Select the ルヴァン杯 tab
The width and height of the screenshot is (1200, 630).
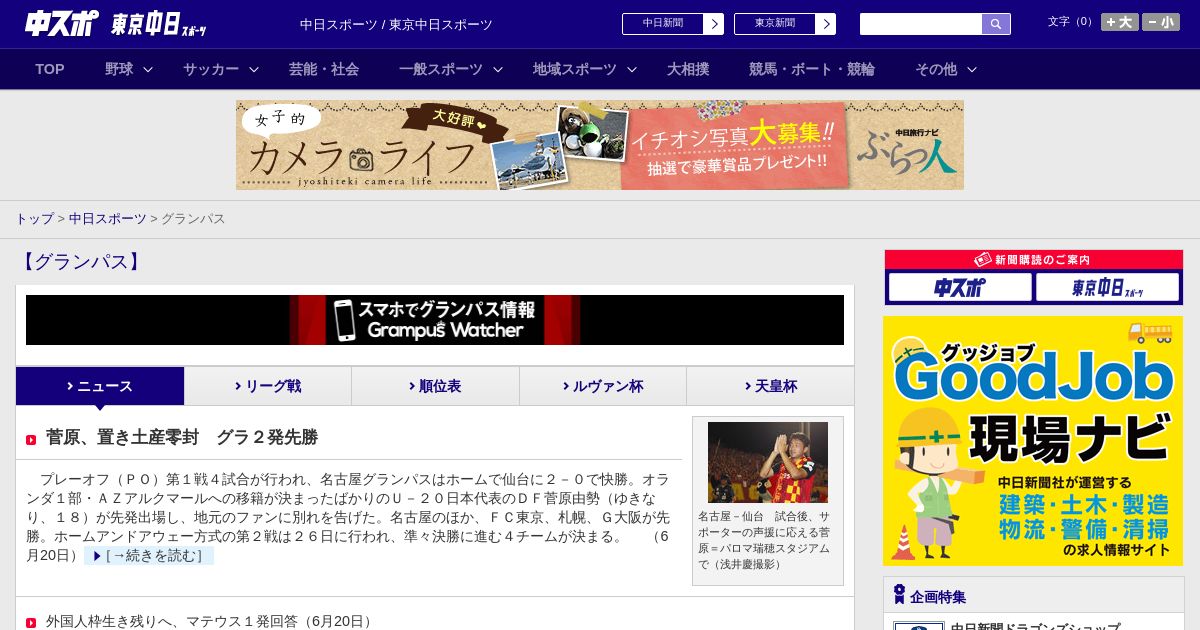tap(603, 386)
